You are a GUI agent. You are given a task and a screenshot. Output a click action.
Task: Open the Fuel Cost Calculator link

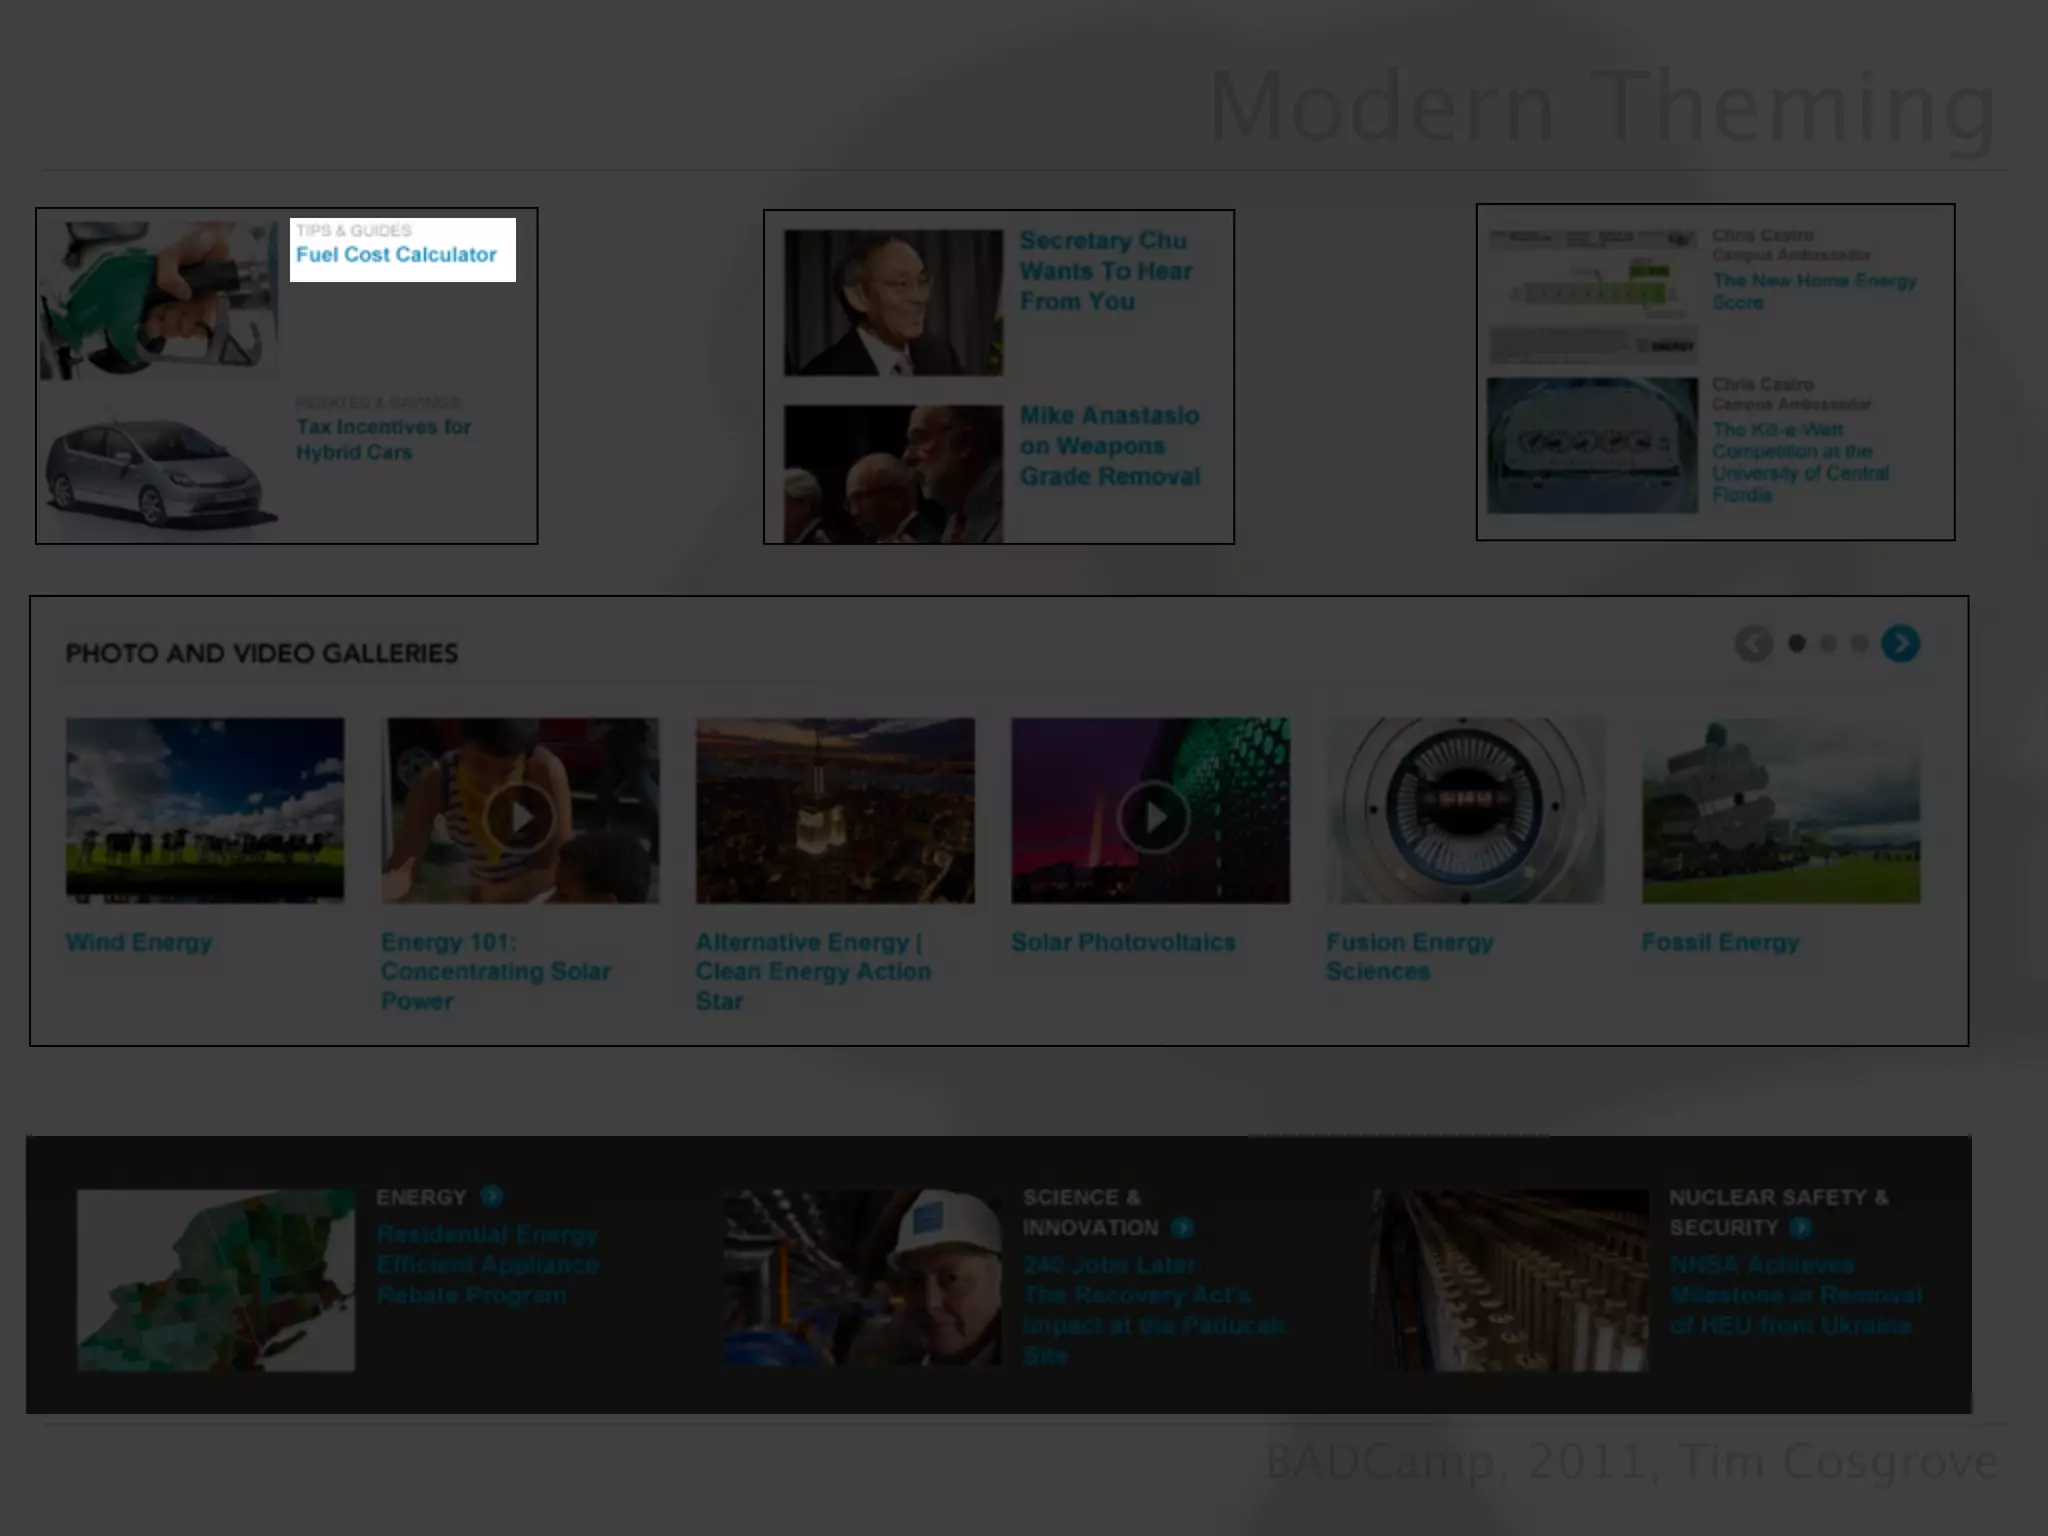[x=396, y=255]
